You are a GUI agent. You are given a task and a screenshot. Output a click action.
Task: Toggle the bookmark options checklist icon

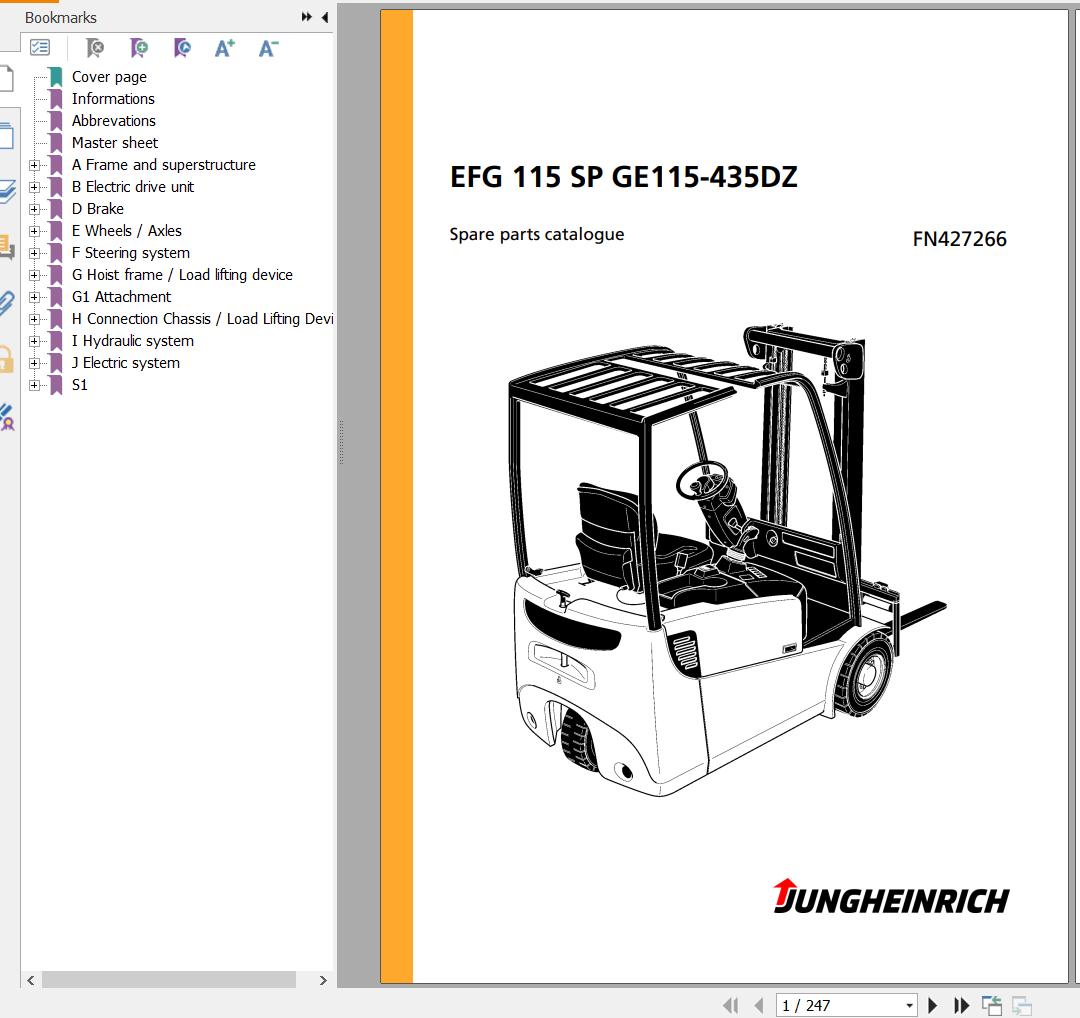[40, 48]
